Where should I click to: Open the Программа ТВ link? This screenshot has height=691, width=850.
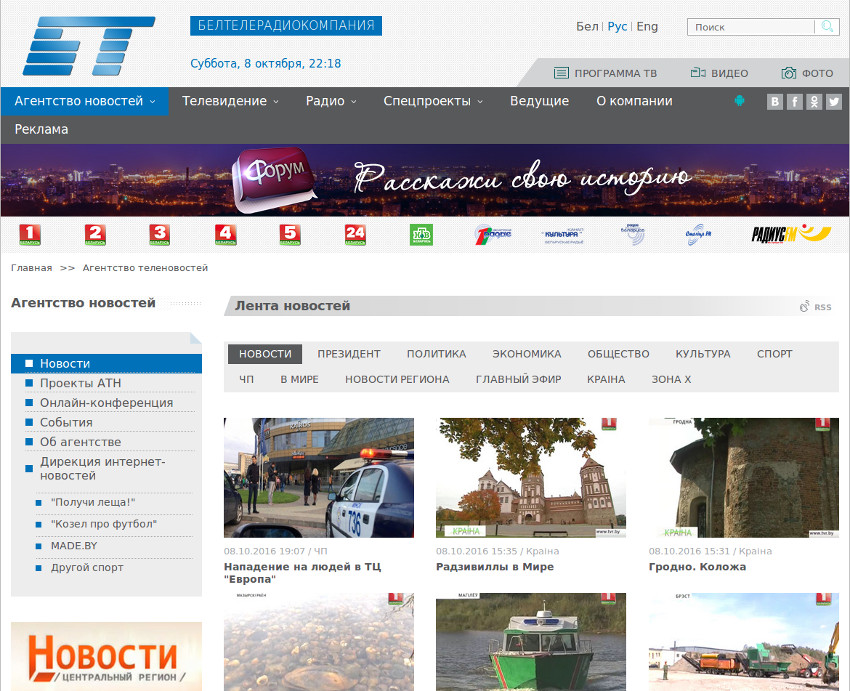(606, 73)
